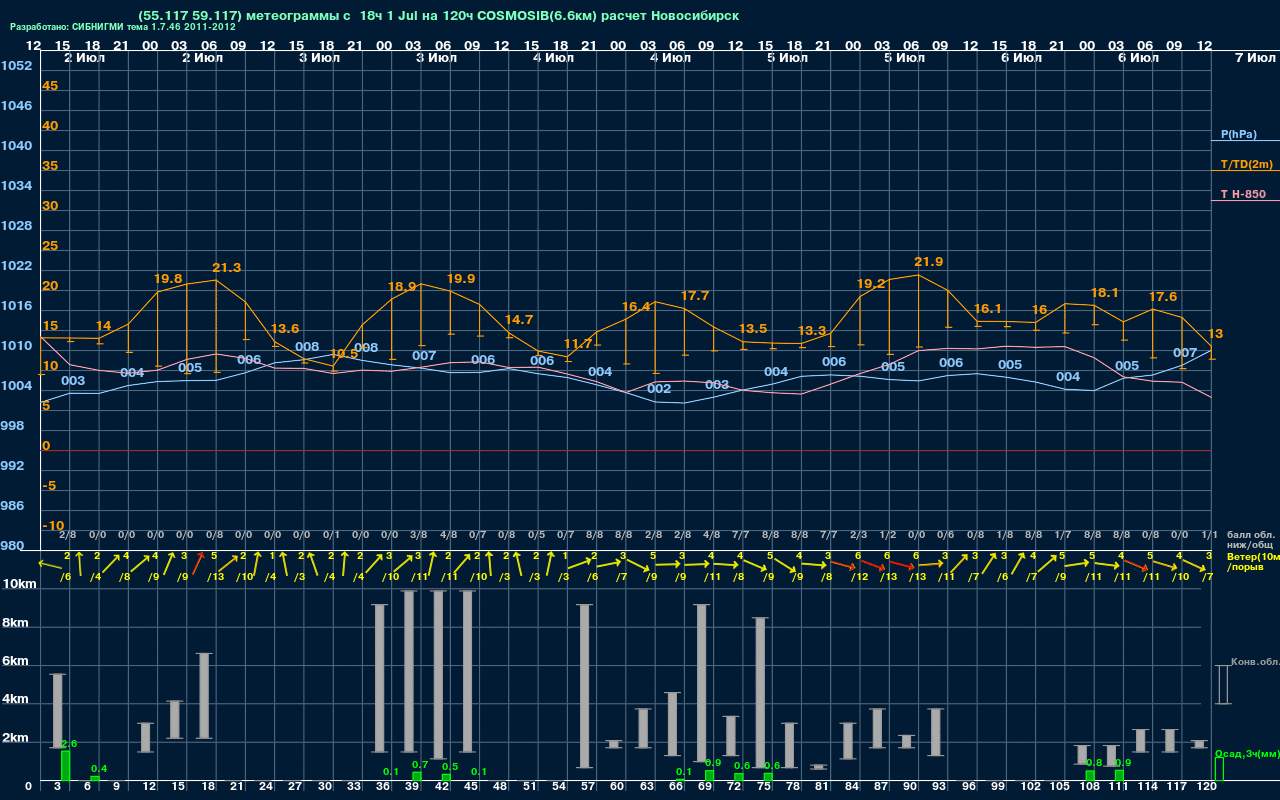Image resolution: width=1280 pixels, height=800 pixels.
Task: Click the P(hPa) legend label
Action: (x=1238, y=134)
